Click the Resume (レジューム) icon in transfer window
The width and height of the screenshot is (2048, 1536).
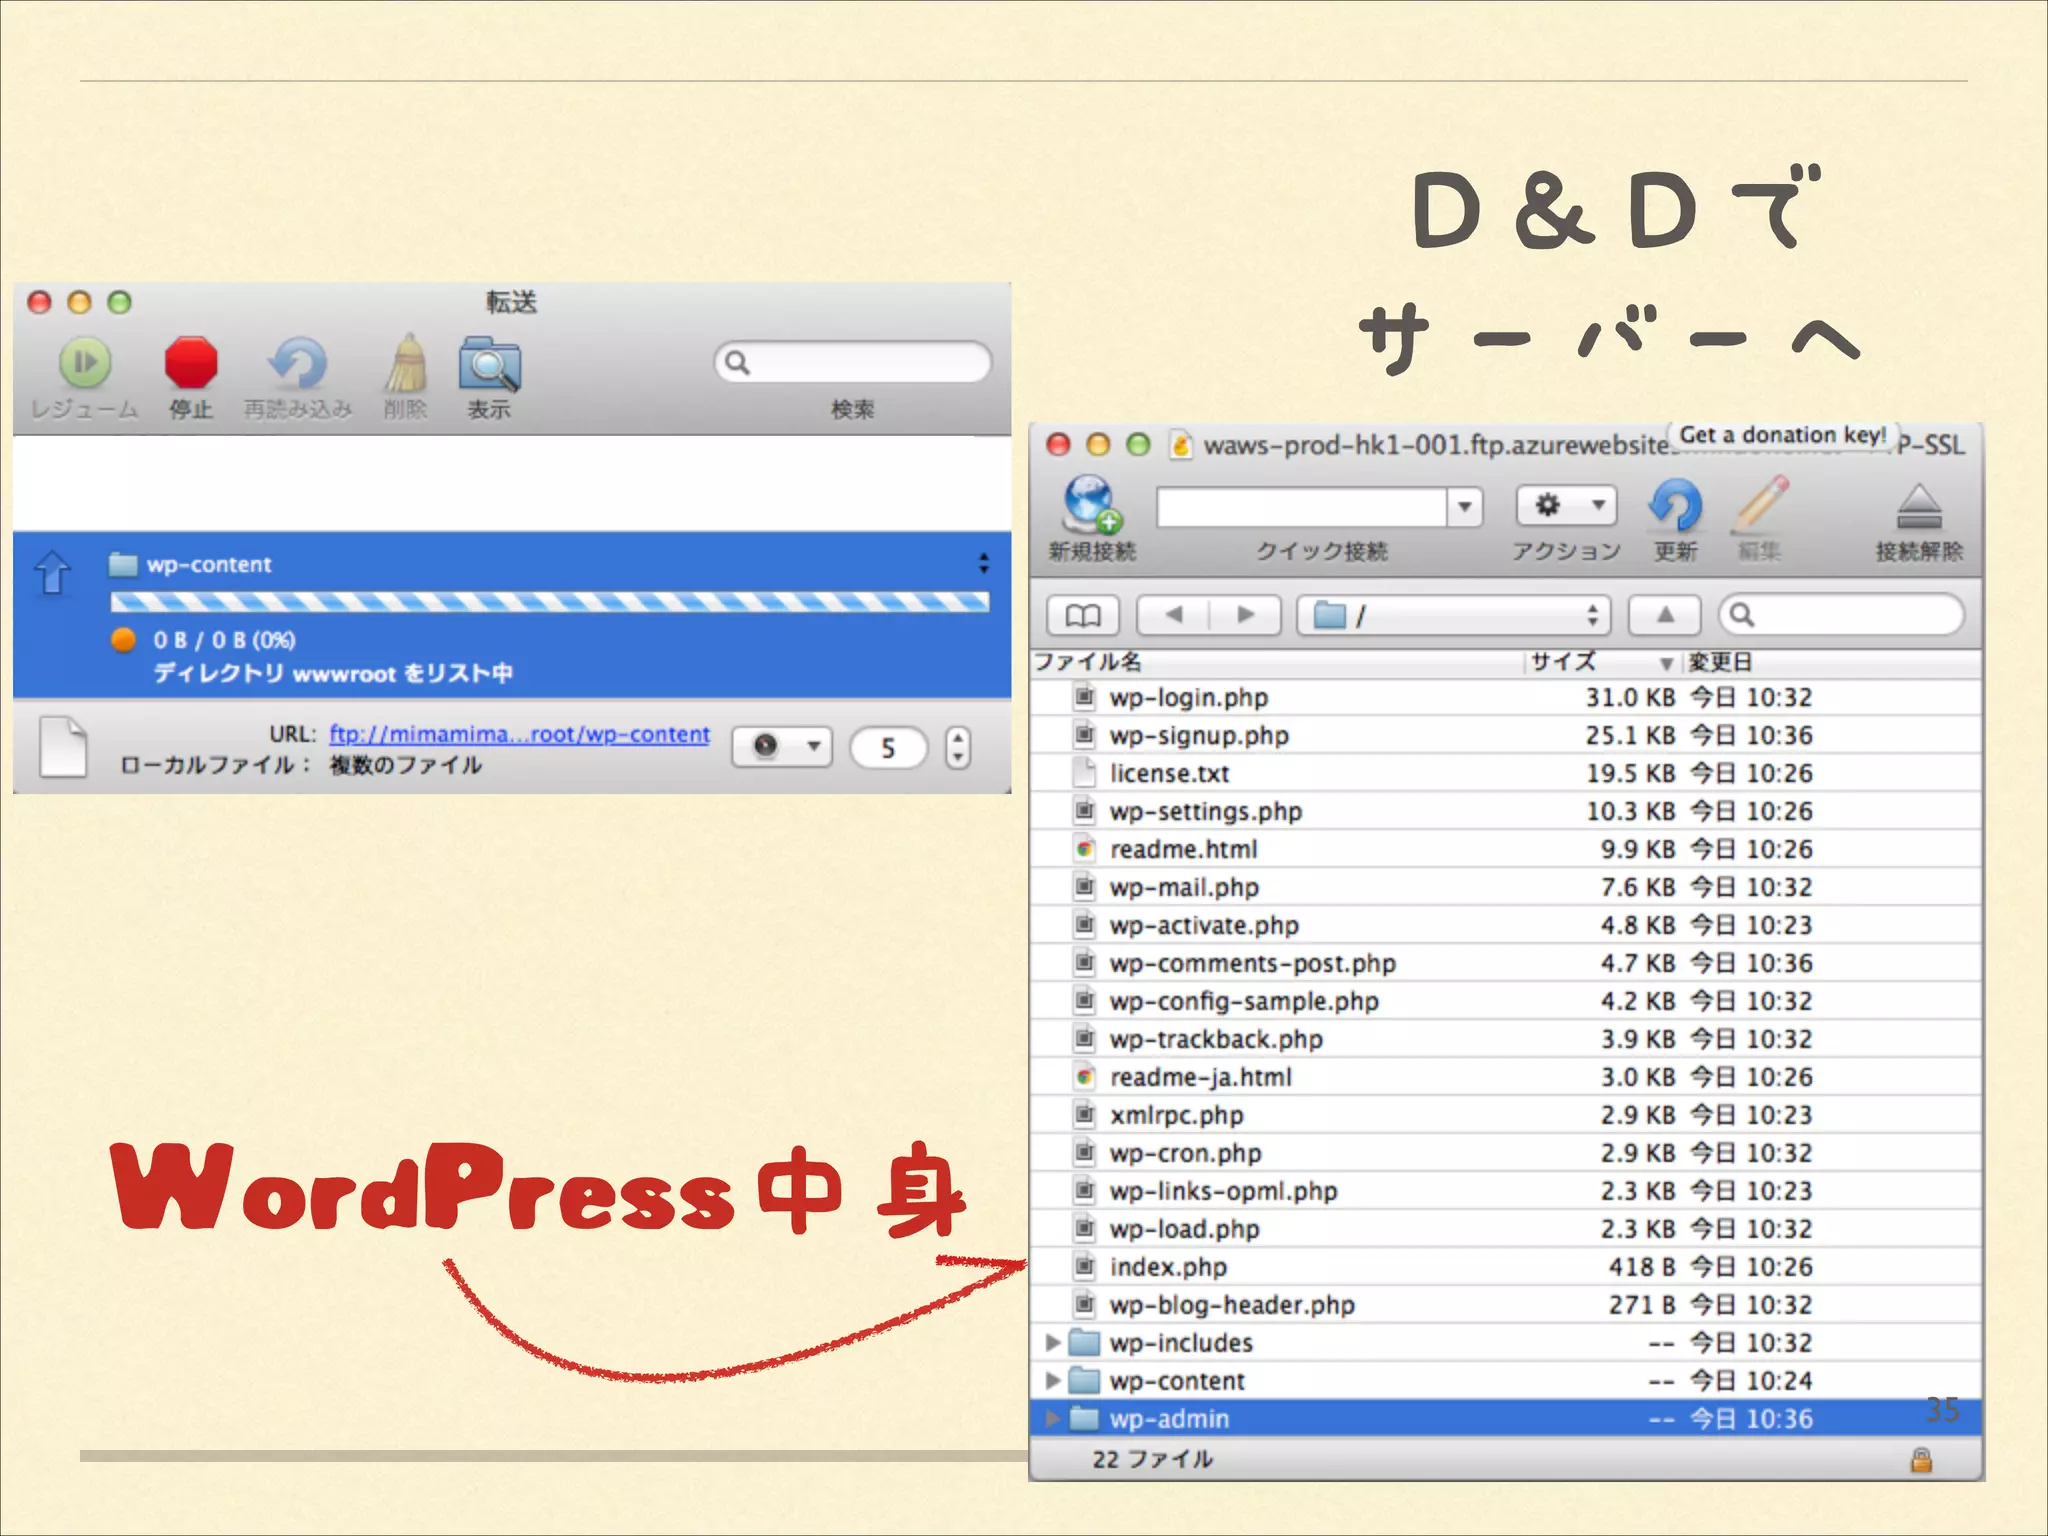[85, 363]
